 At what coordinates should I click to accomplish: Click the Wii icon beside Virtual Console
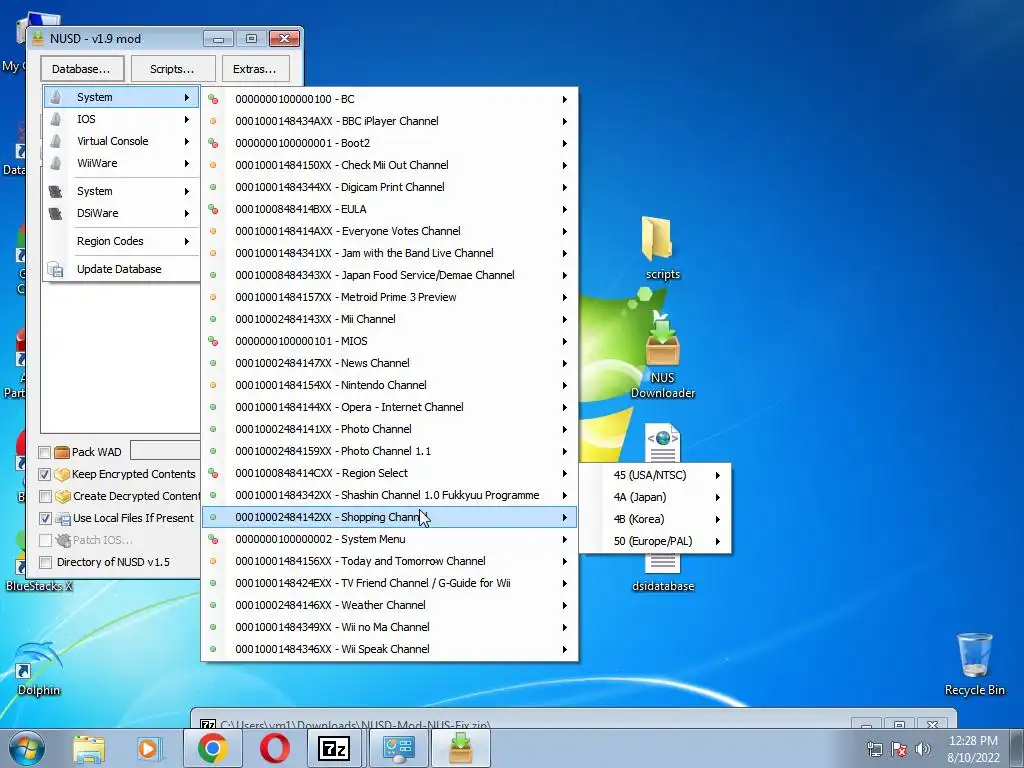click(x=56, y=141)
